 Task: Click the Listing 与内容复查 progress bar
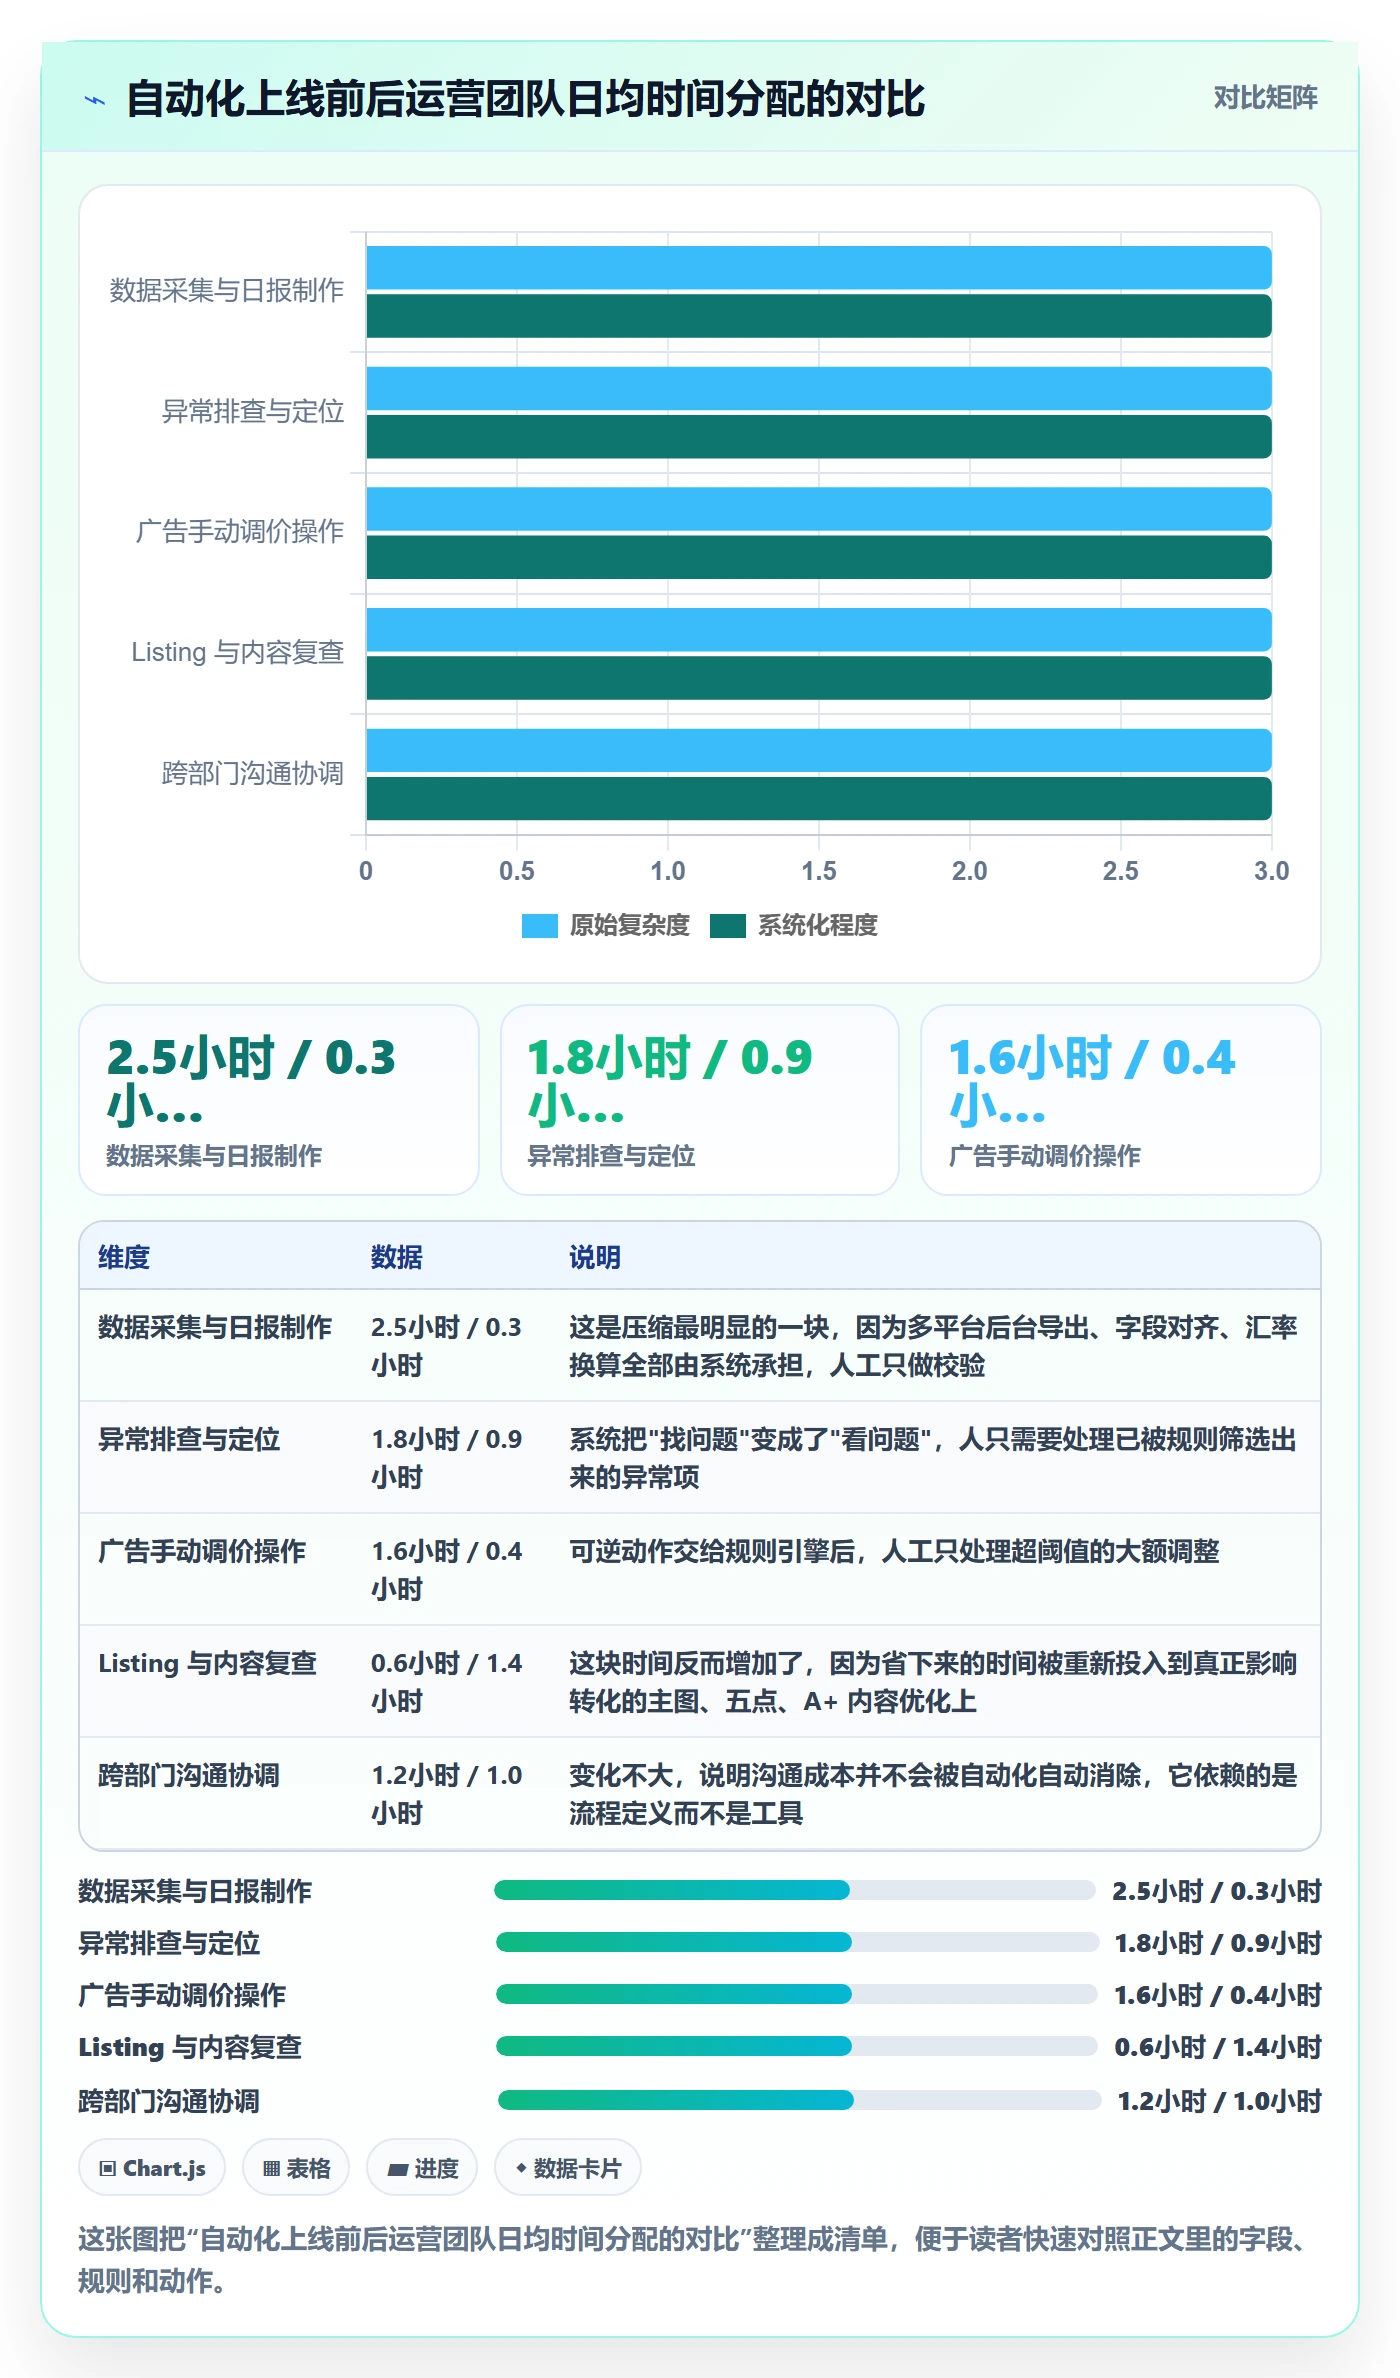click(797, 2046)
